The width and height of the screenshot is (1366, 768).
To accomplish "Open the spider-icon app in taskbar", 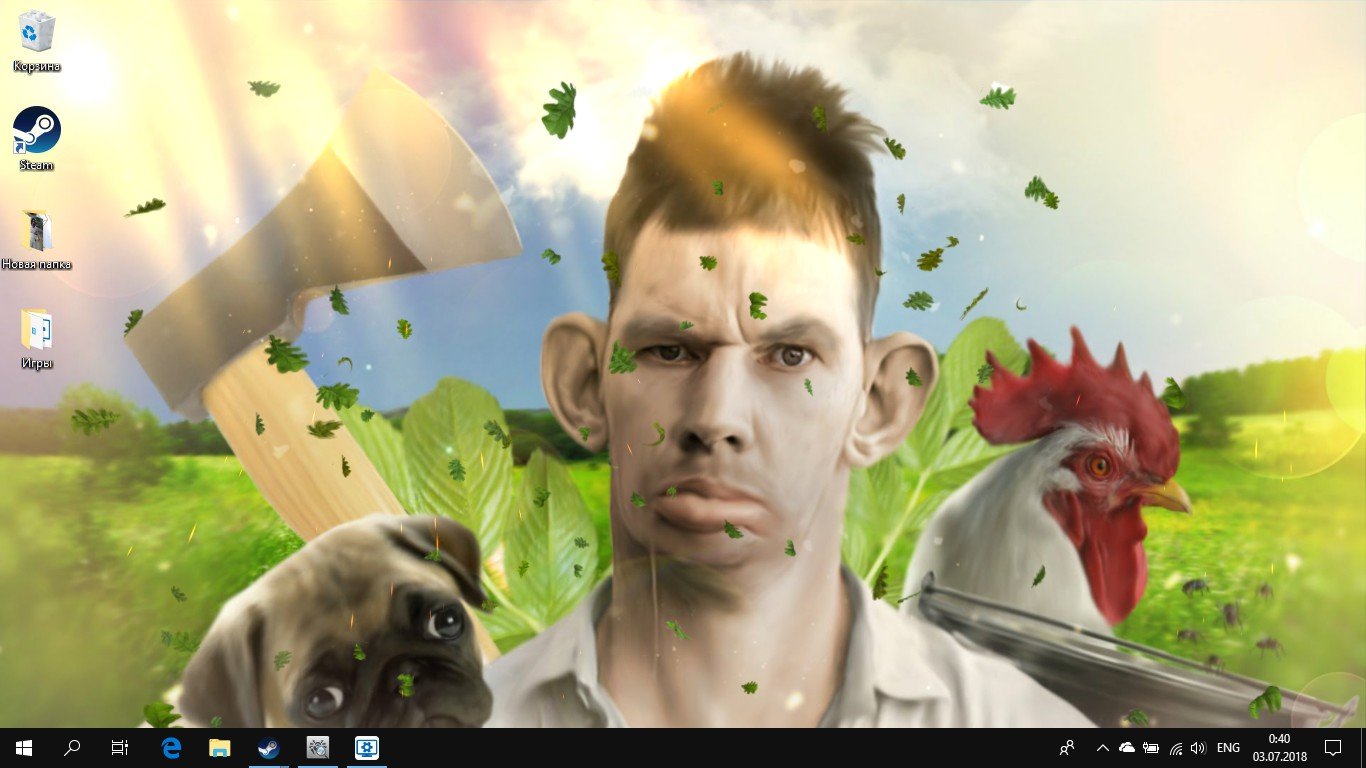I will click(317, 748).
